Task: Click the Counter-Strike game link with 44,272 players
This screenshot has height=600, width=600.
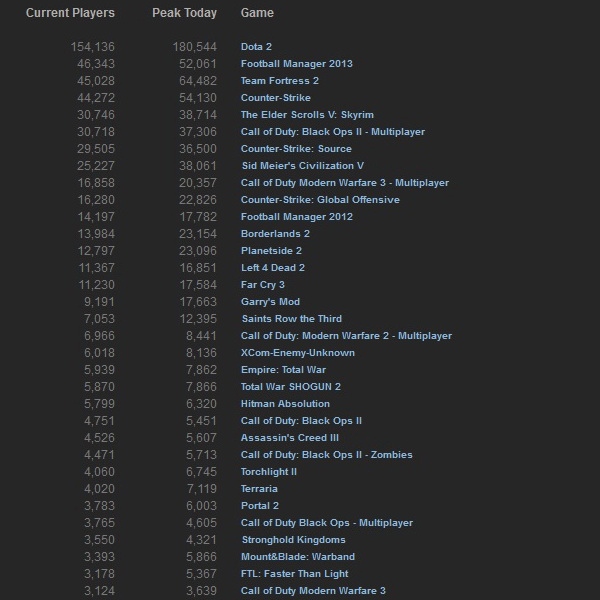Action: pyautogui.click(x=276, y=98)
